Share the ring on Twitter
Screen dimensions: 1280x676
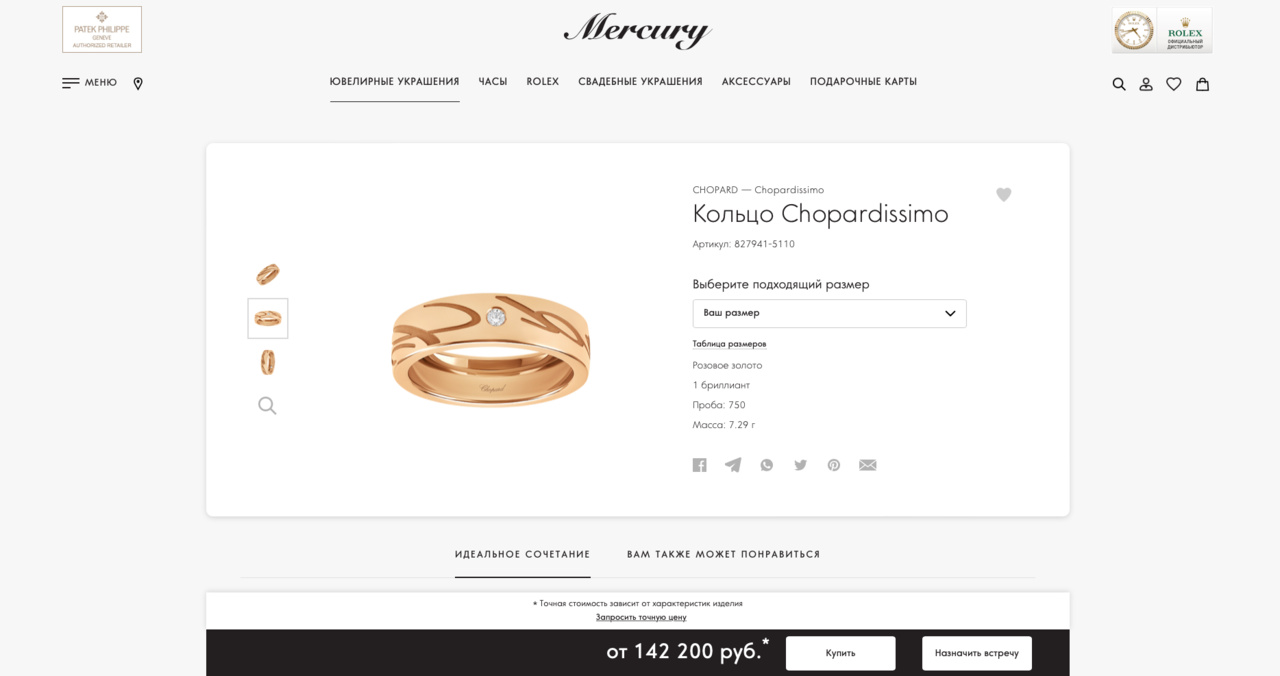coord(800,465)
